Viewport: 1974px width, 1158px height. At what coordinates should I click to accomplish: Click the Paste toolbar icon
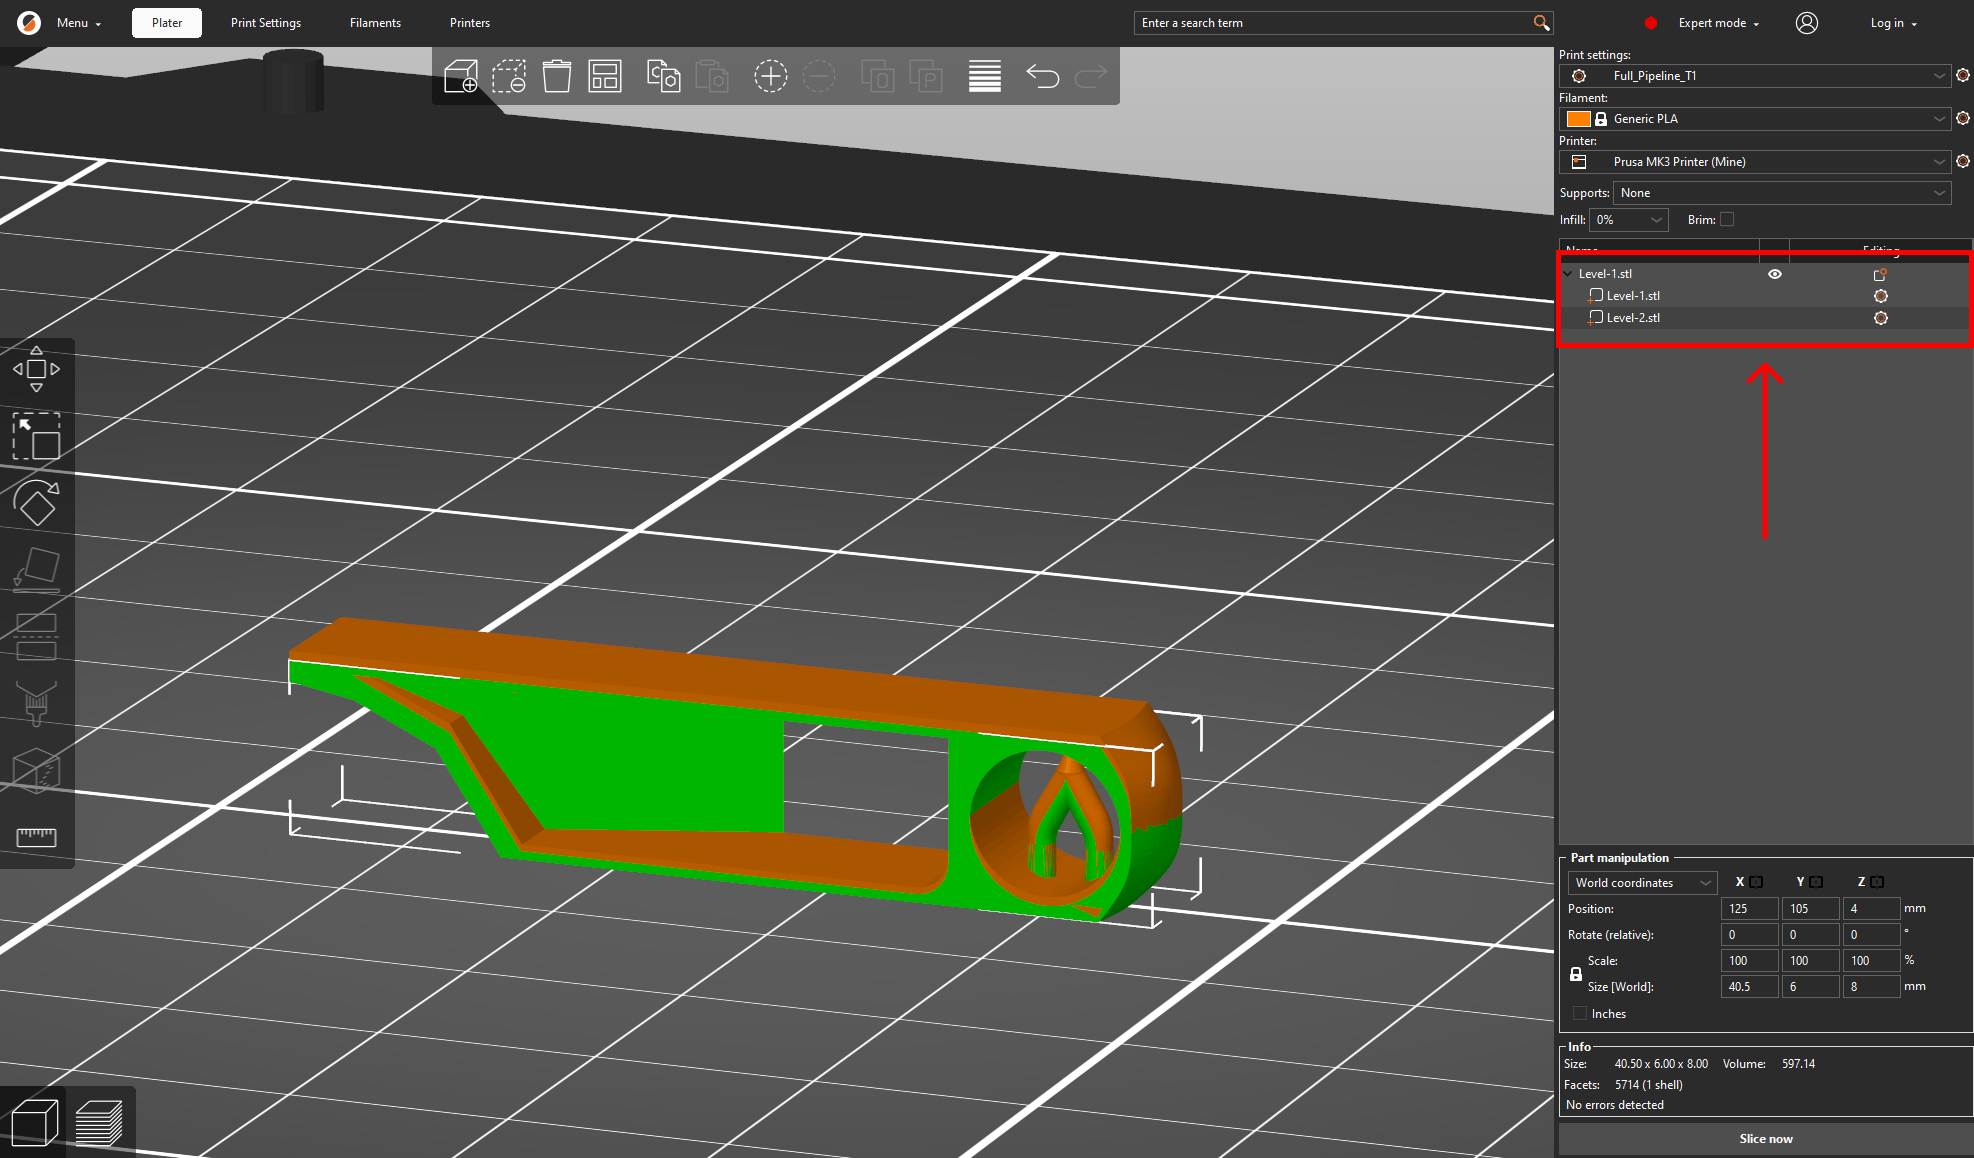[x=712, y=76]
